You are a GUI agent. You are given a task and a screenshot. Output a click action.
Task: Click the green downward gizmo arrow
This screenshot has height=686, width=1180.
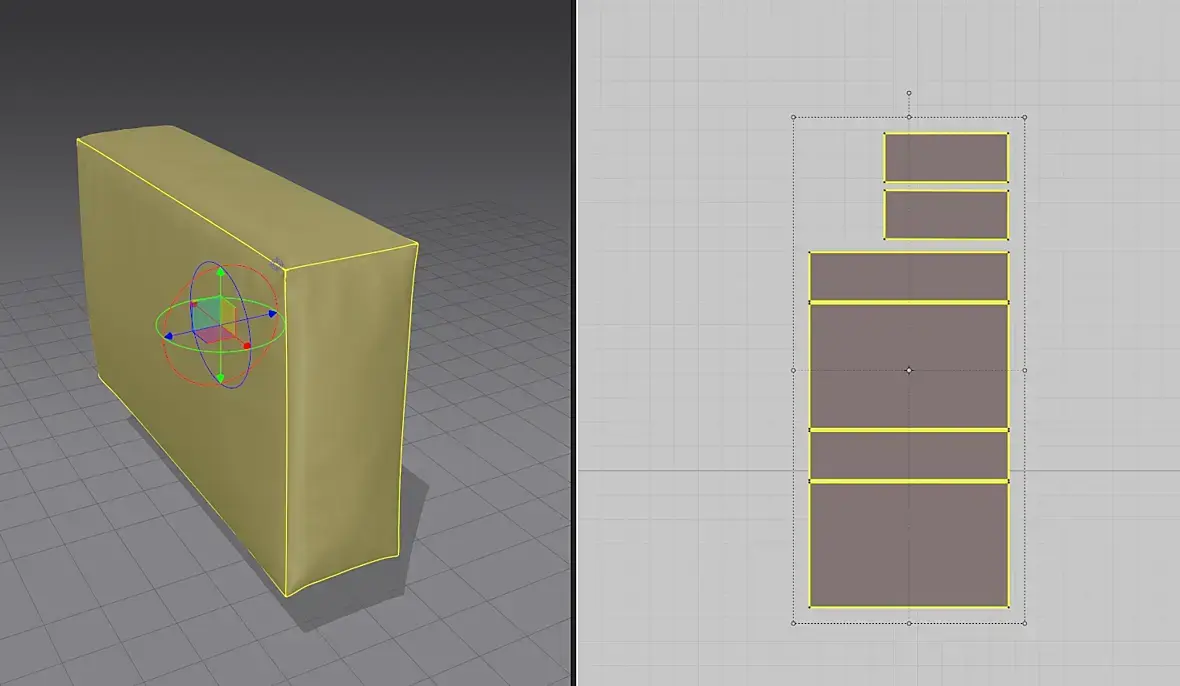point(220,378)
